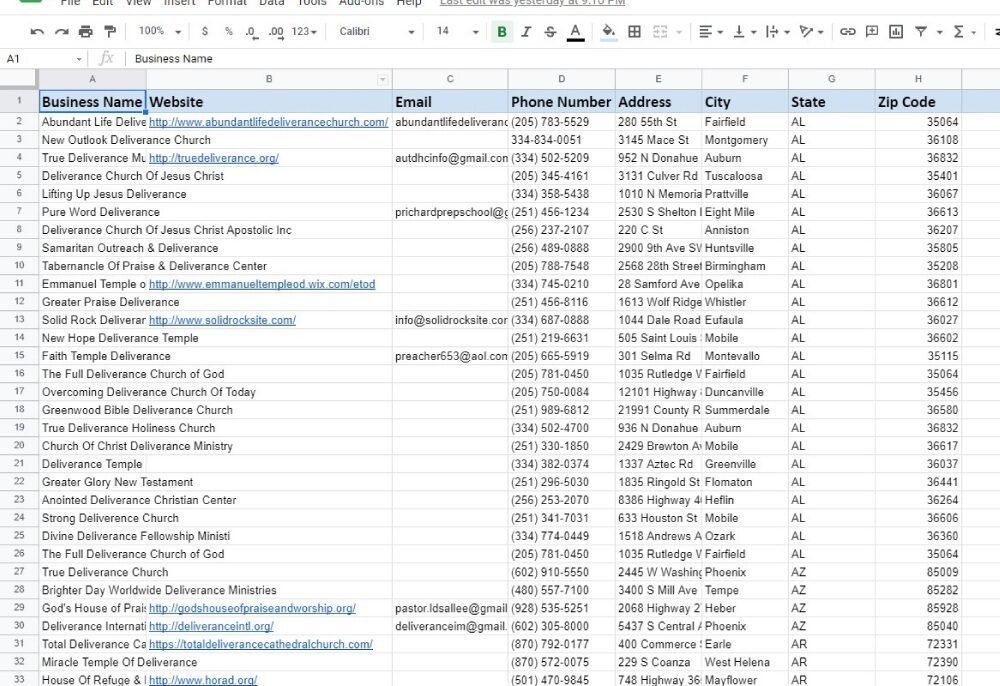Format cells as currency
The width and height of the screenshot is (1000, 686).
(x=205, y=32)
